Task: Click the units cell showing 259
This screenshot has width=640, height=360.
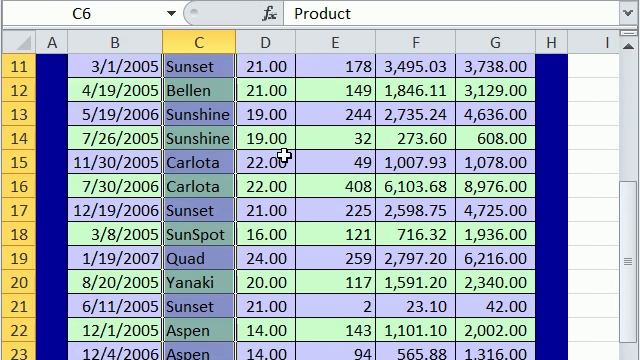Action: (x=335, y=258)
